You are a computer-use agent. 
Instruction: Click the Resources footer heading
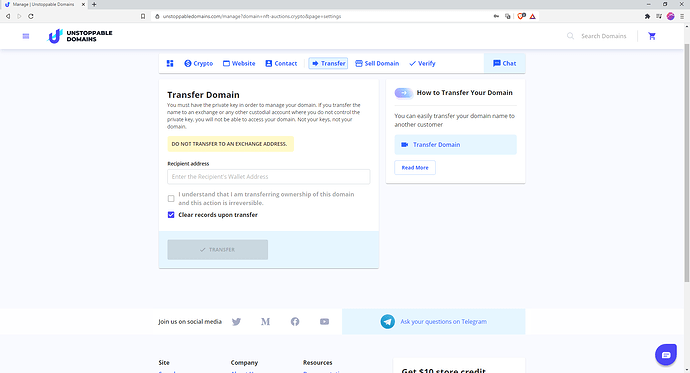pos(318,362)
